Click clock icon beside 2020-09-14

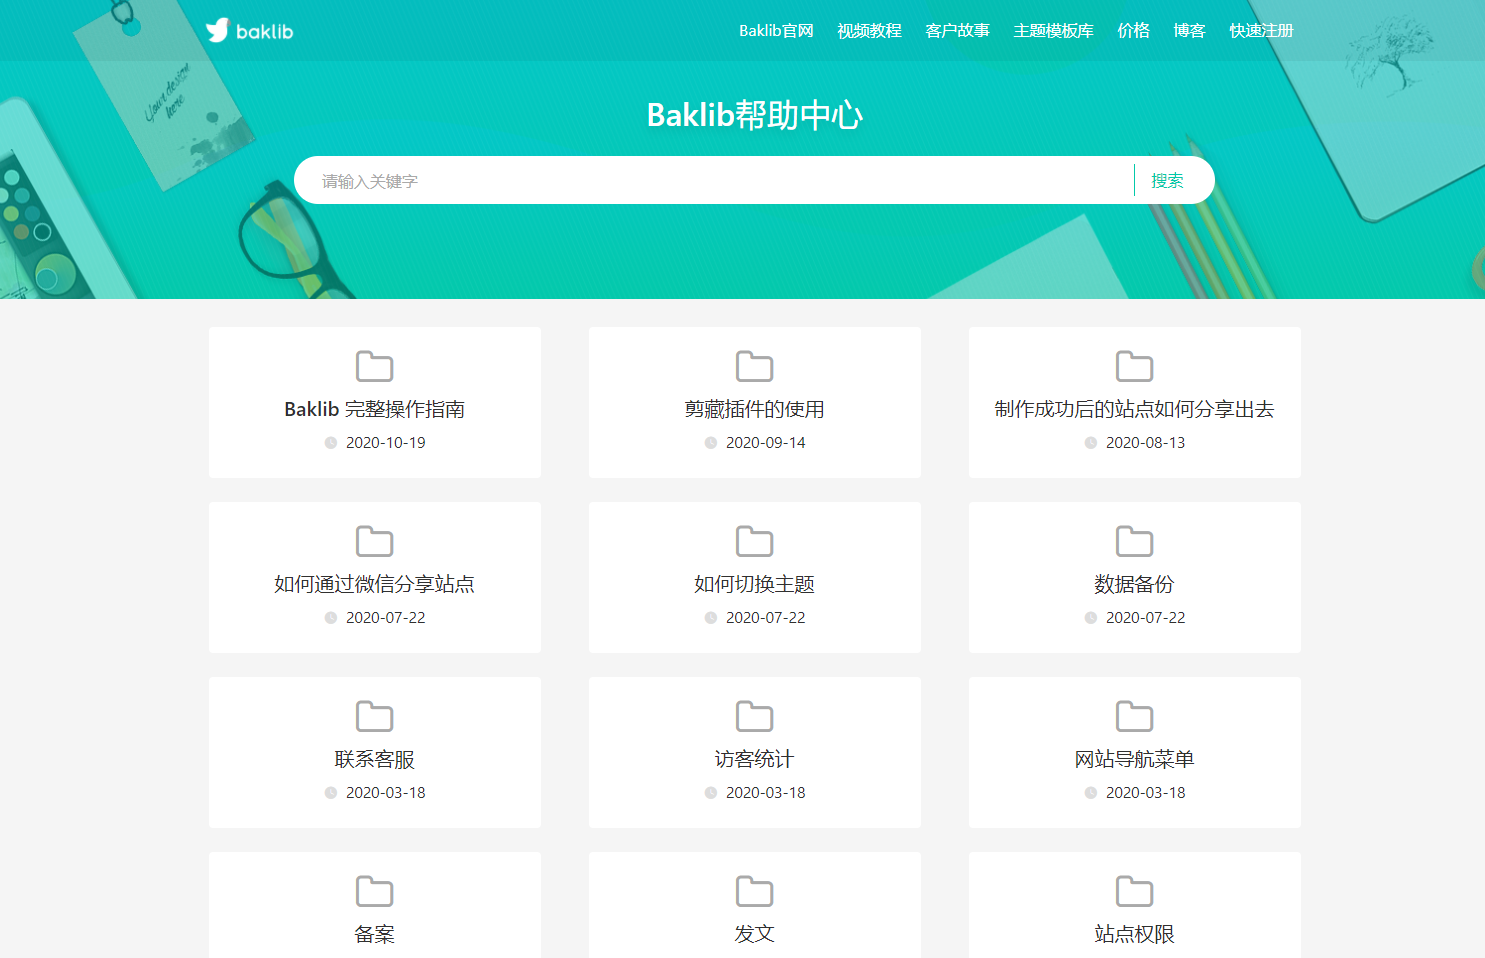(x=711, y=443)
